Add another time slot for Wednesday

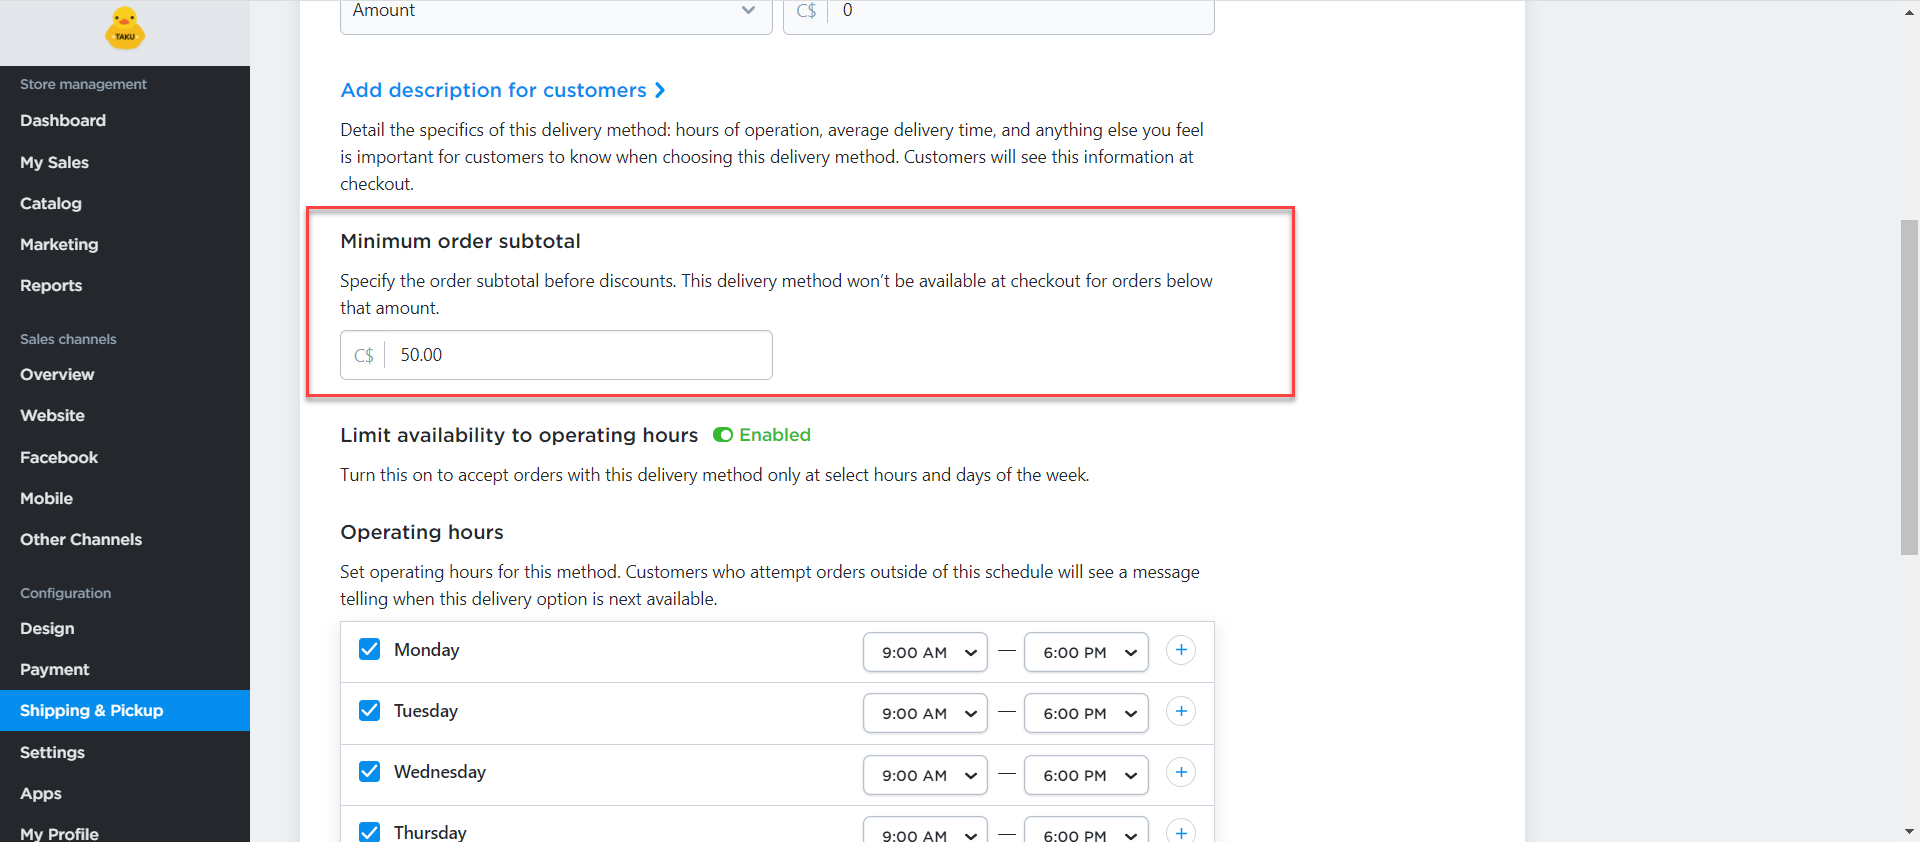(1180, 773)
